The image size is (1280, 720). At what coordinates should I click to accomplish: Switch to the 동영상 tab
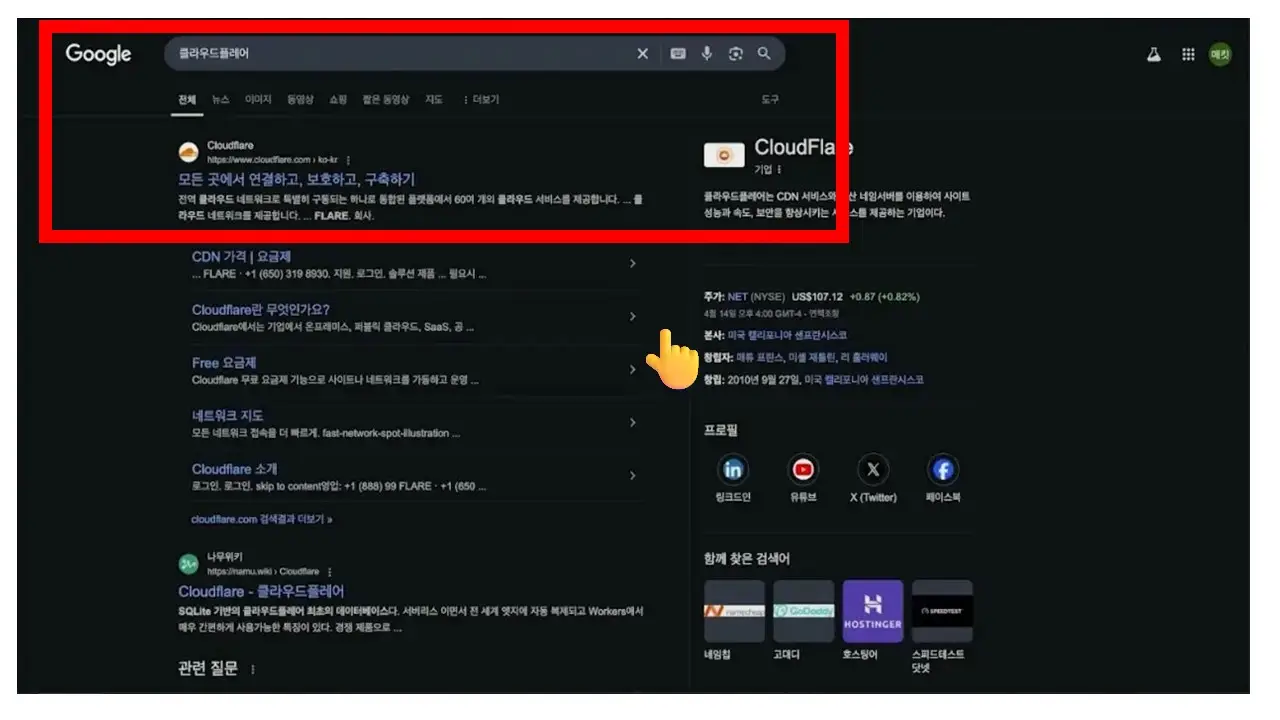pos(300,100)
